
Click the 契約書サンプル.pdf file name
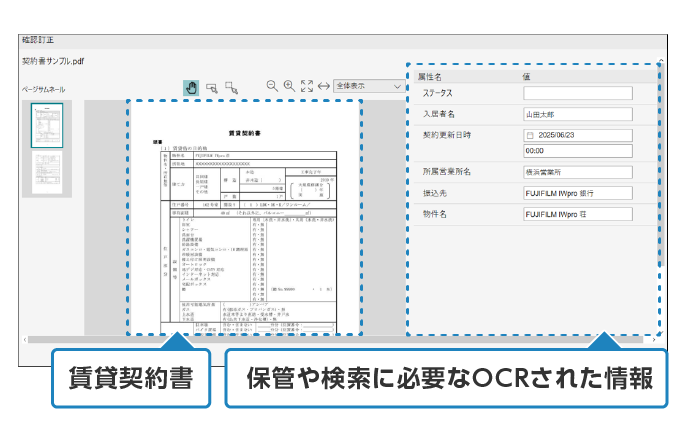(53, 61)
